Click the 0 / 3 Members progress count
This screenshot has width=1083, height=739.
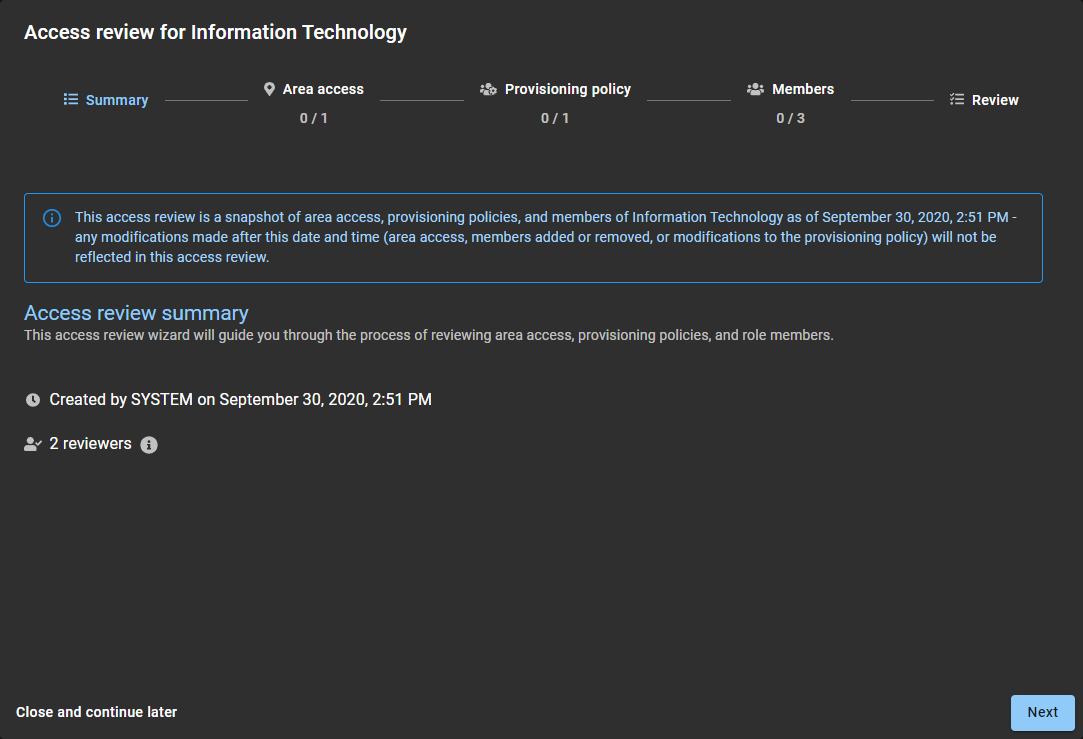point(790,118)
